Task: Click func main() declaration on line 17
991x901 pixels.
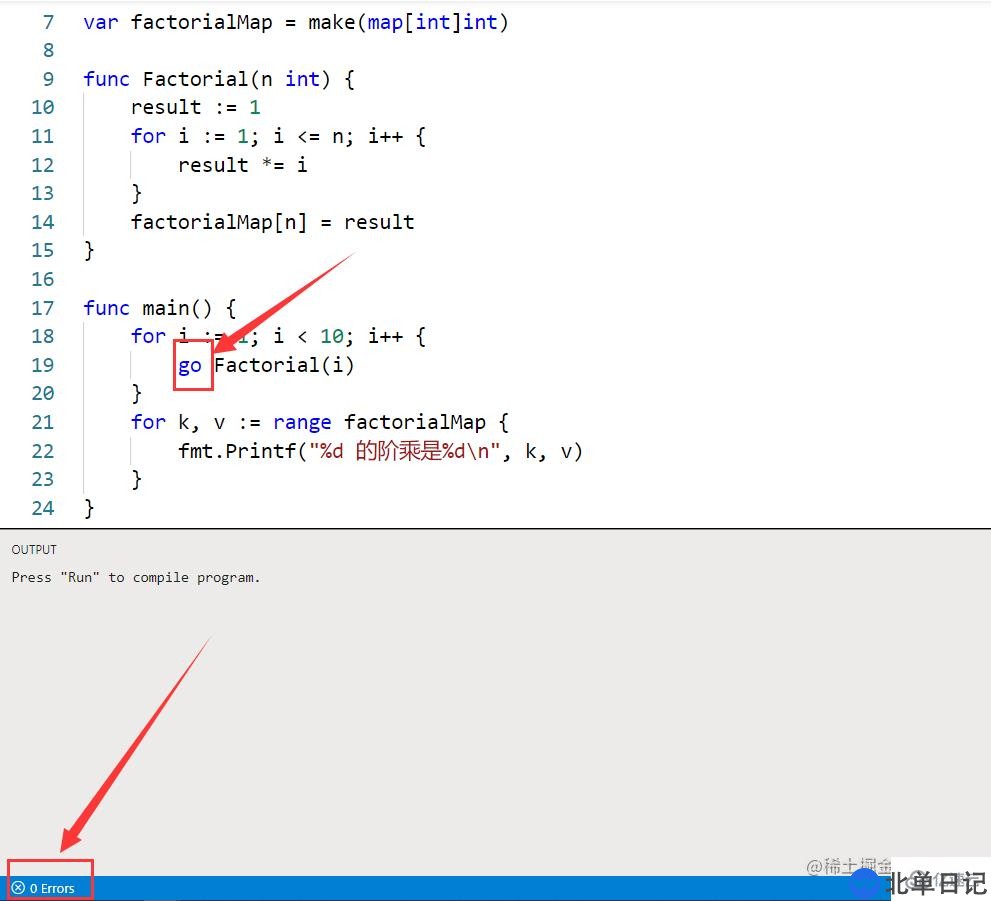Action: [159, 308]
